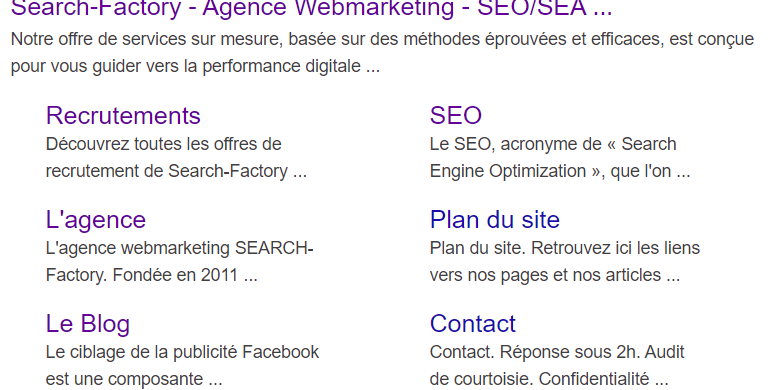
Task: Click the 'Engine Optimization' text line
Action: [x=560, y=171]
